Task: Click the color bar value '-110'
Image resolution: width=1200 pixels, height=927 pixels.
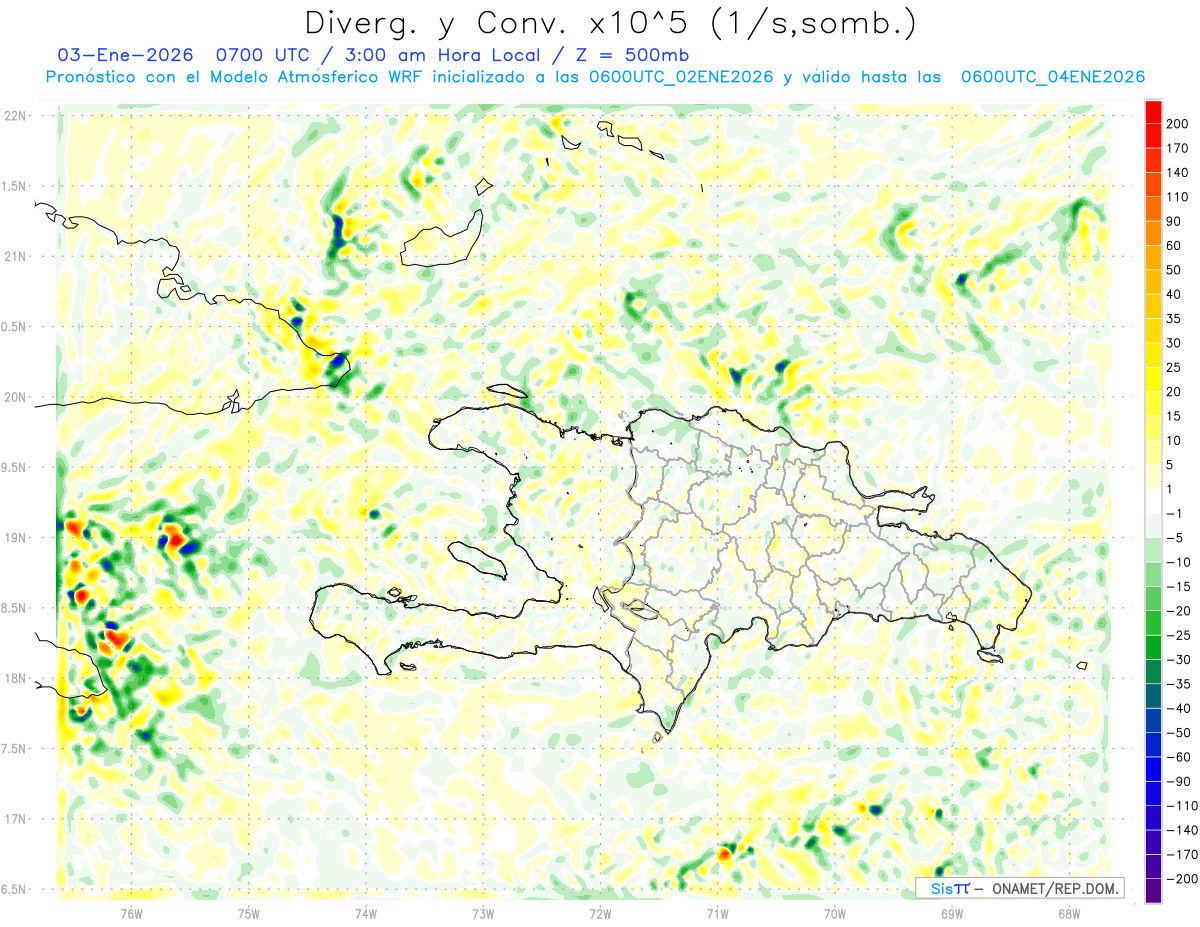Action: [x=1183, y=806]
